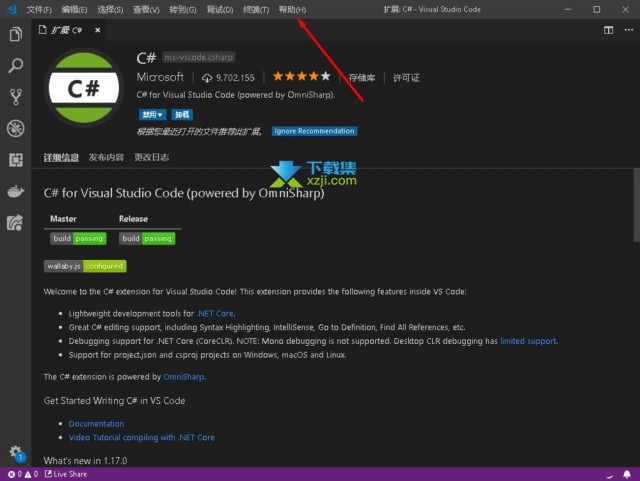Click the five-star rating
640x481 pixels.
[302, 76]
